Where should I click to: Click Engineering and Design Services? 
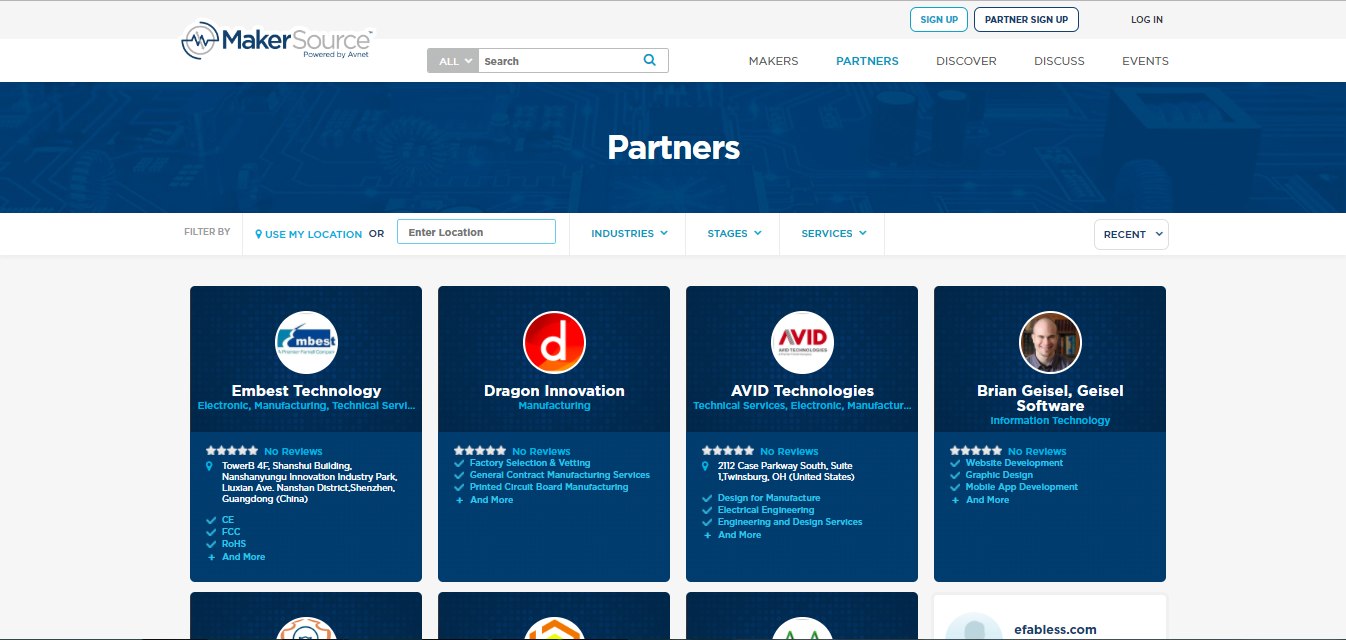click(x=790, y=522)
